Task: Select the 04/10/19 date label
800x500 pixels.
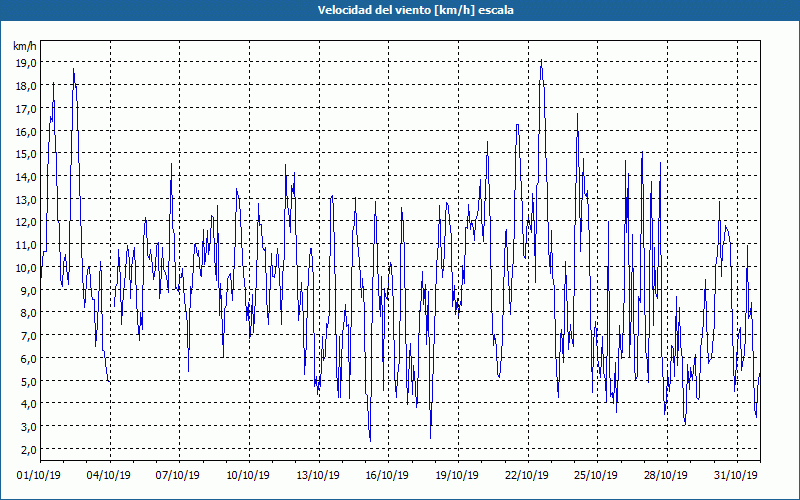Action: (x=109, y=475)
